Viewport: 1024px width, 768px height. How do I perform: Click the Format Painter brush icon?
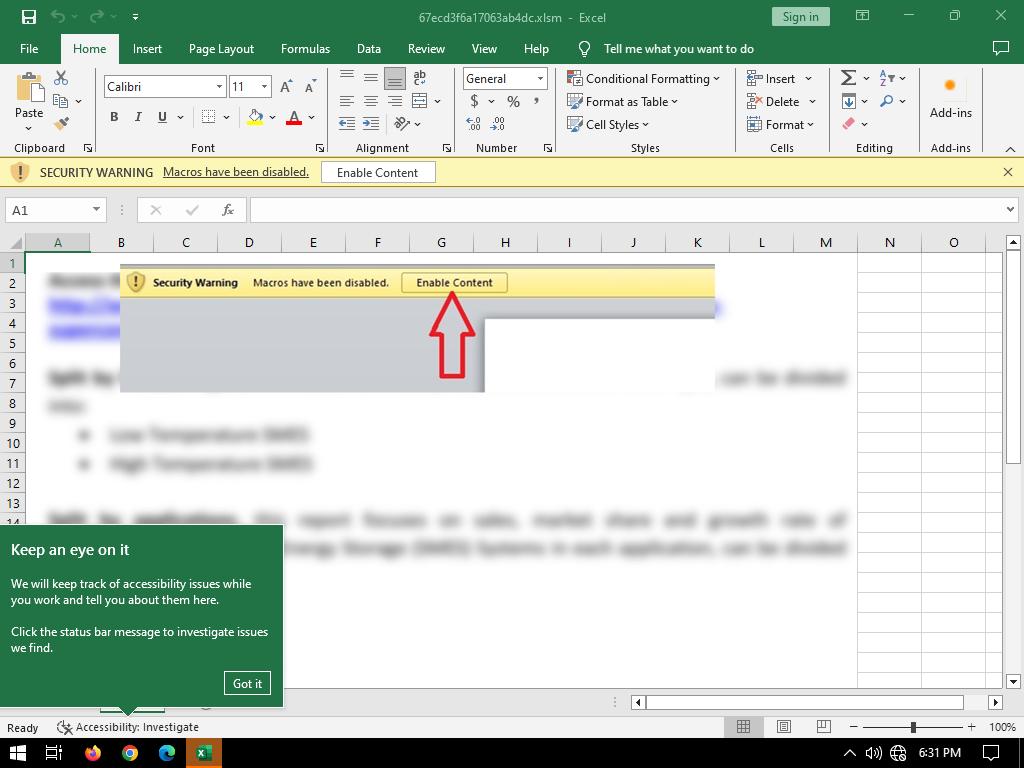[61, 124]
